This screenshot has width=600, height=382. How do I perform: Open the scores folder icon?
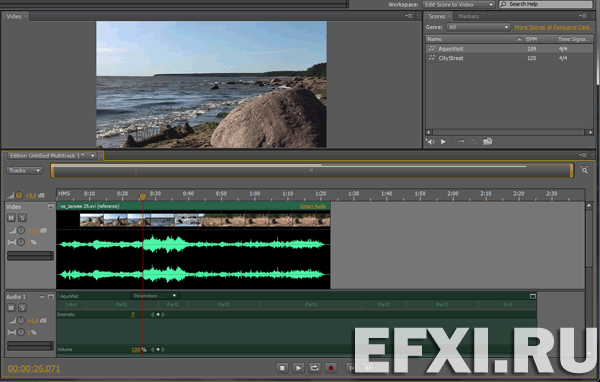(x=487, y=142)
